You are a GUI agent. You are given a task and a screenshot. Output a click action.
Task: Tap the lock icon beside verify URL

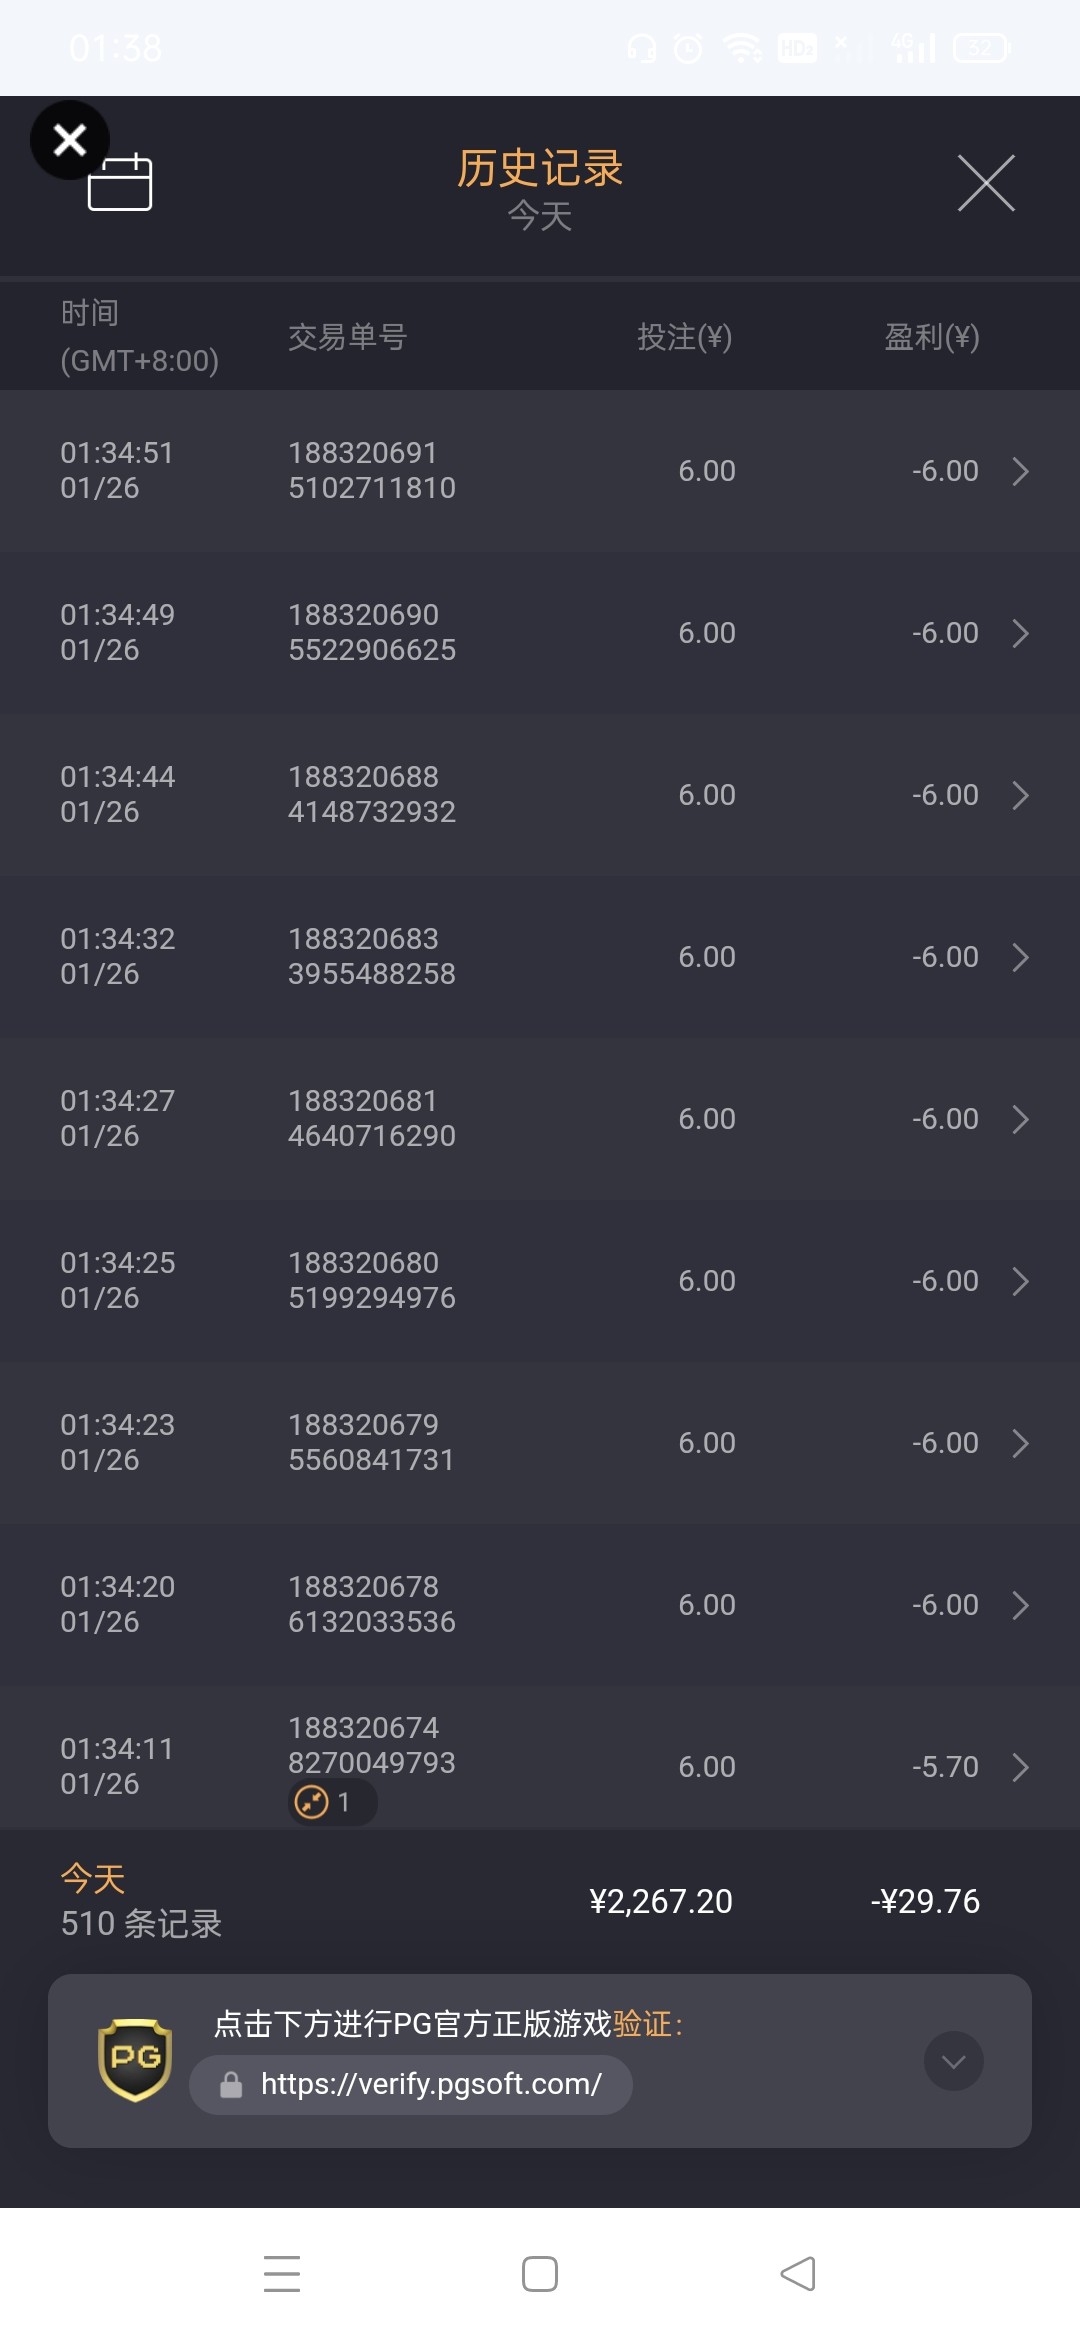pos(231,2085)
